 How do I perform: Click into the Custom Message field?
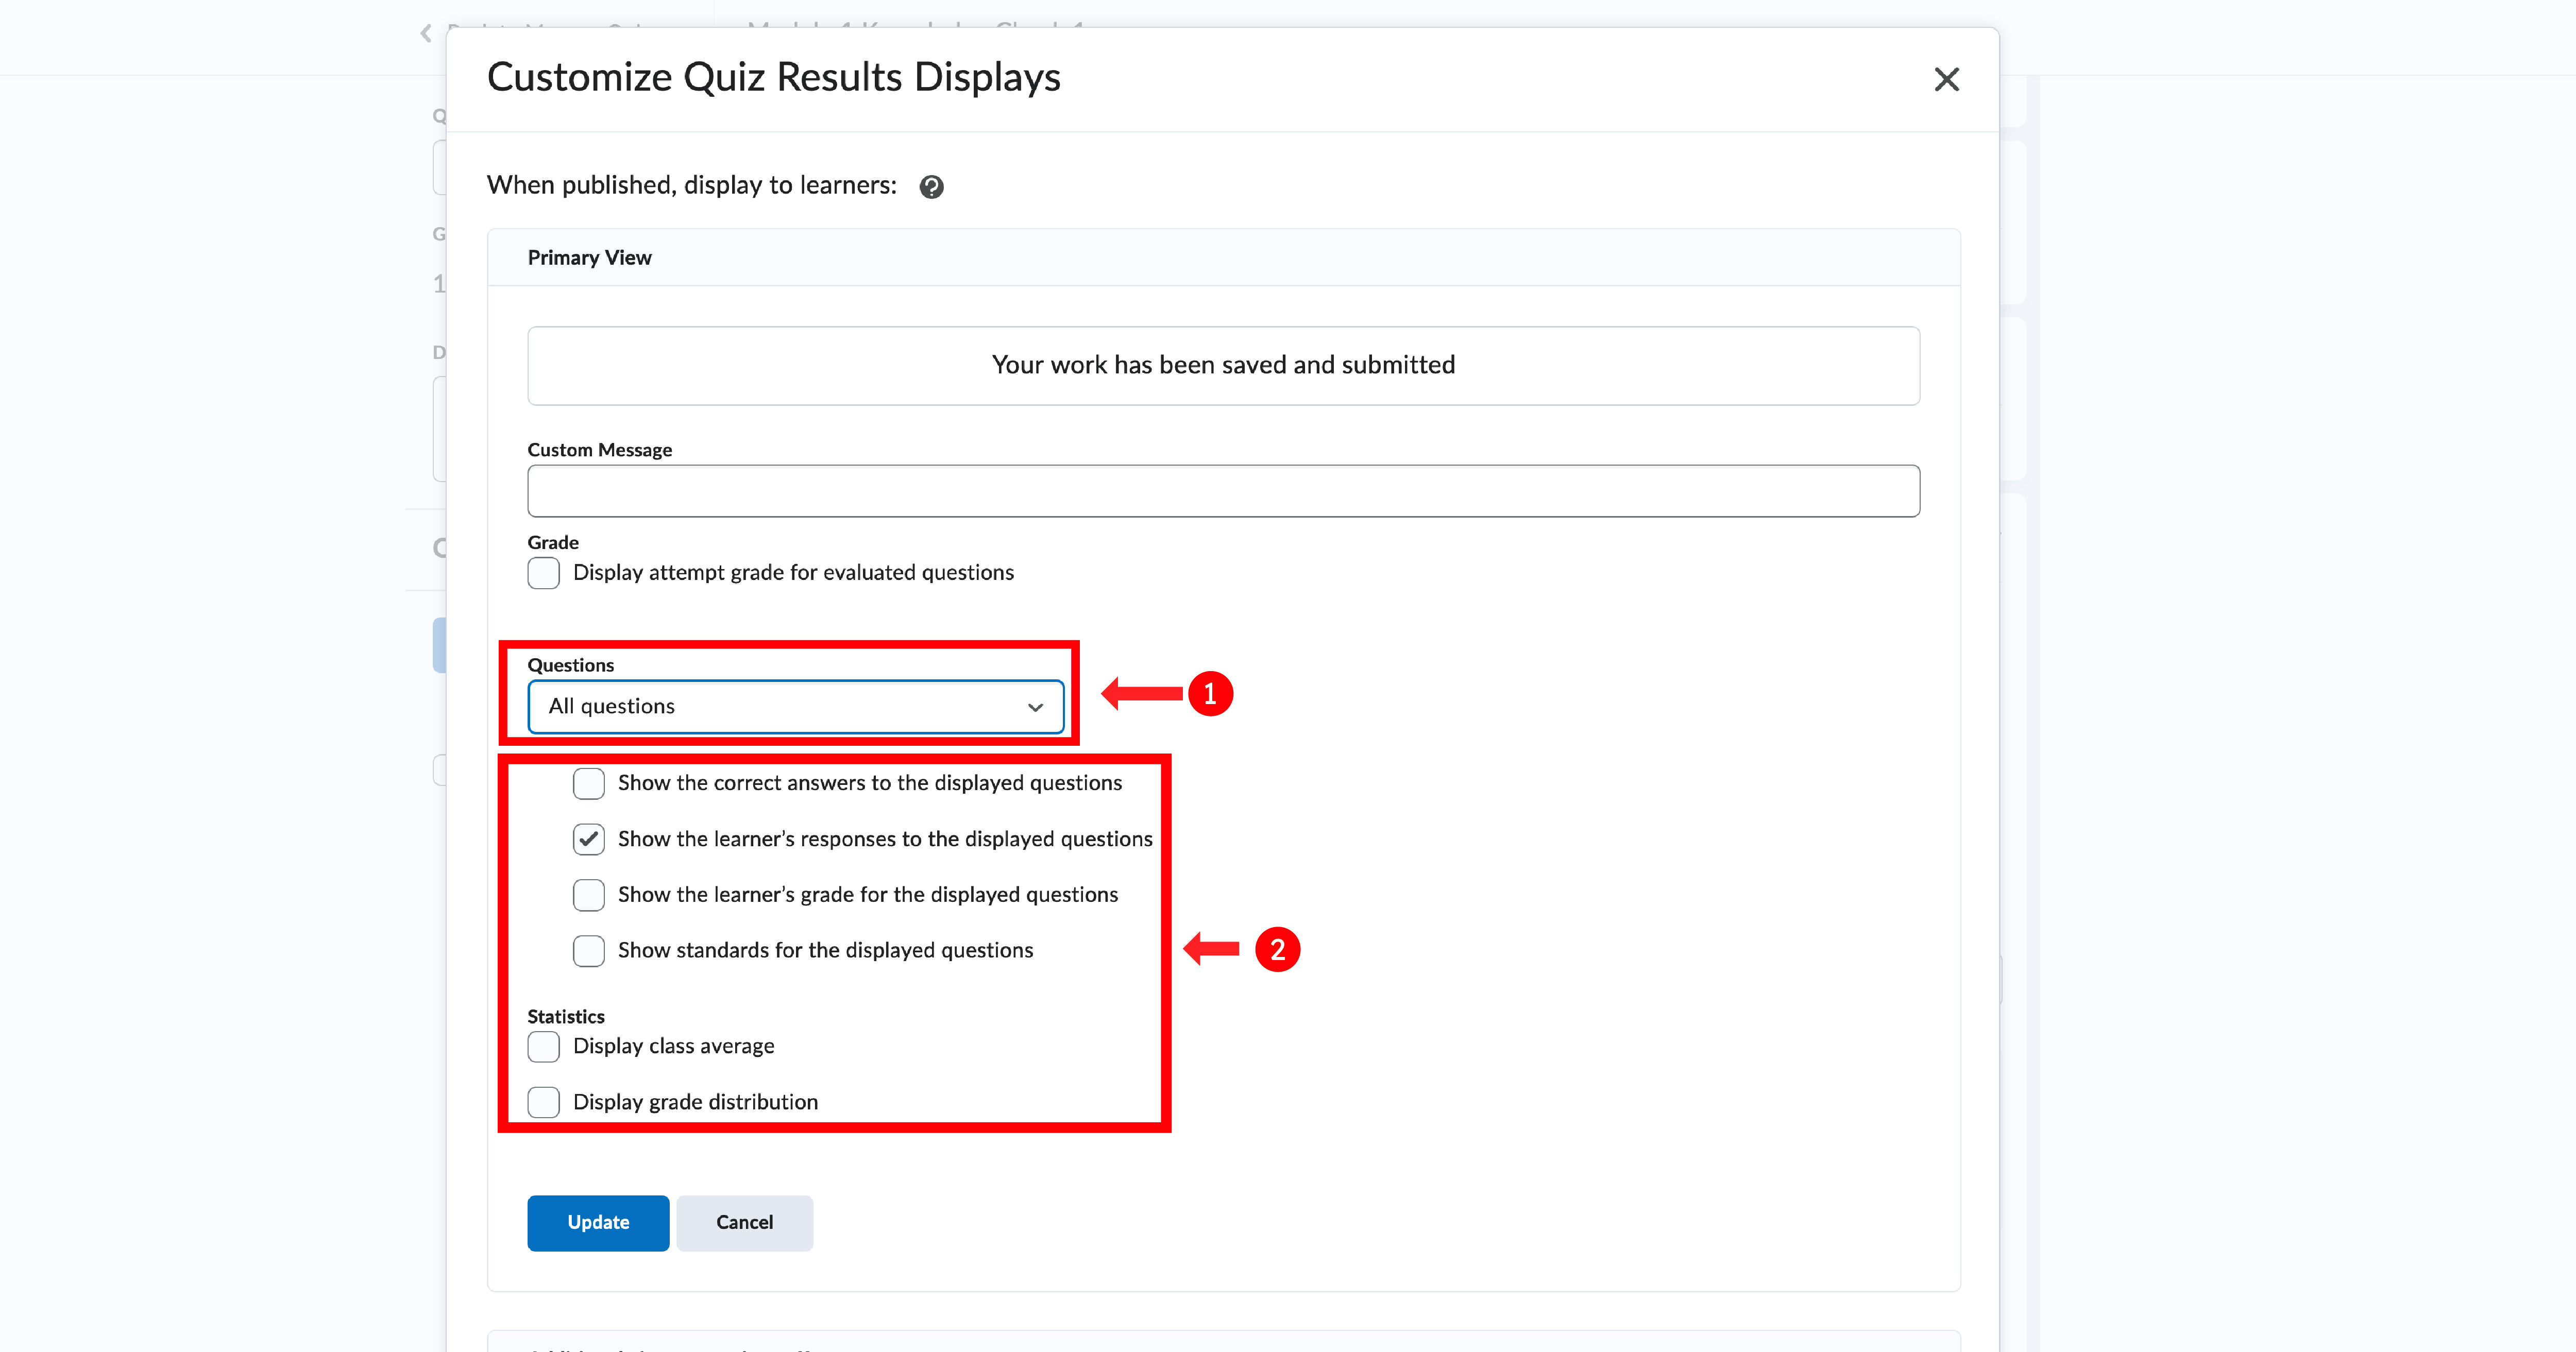click(x=1222, y=491)
